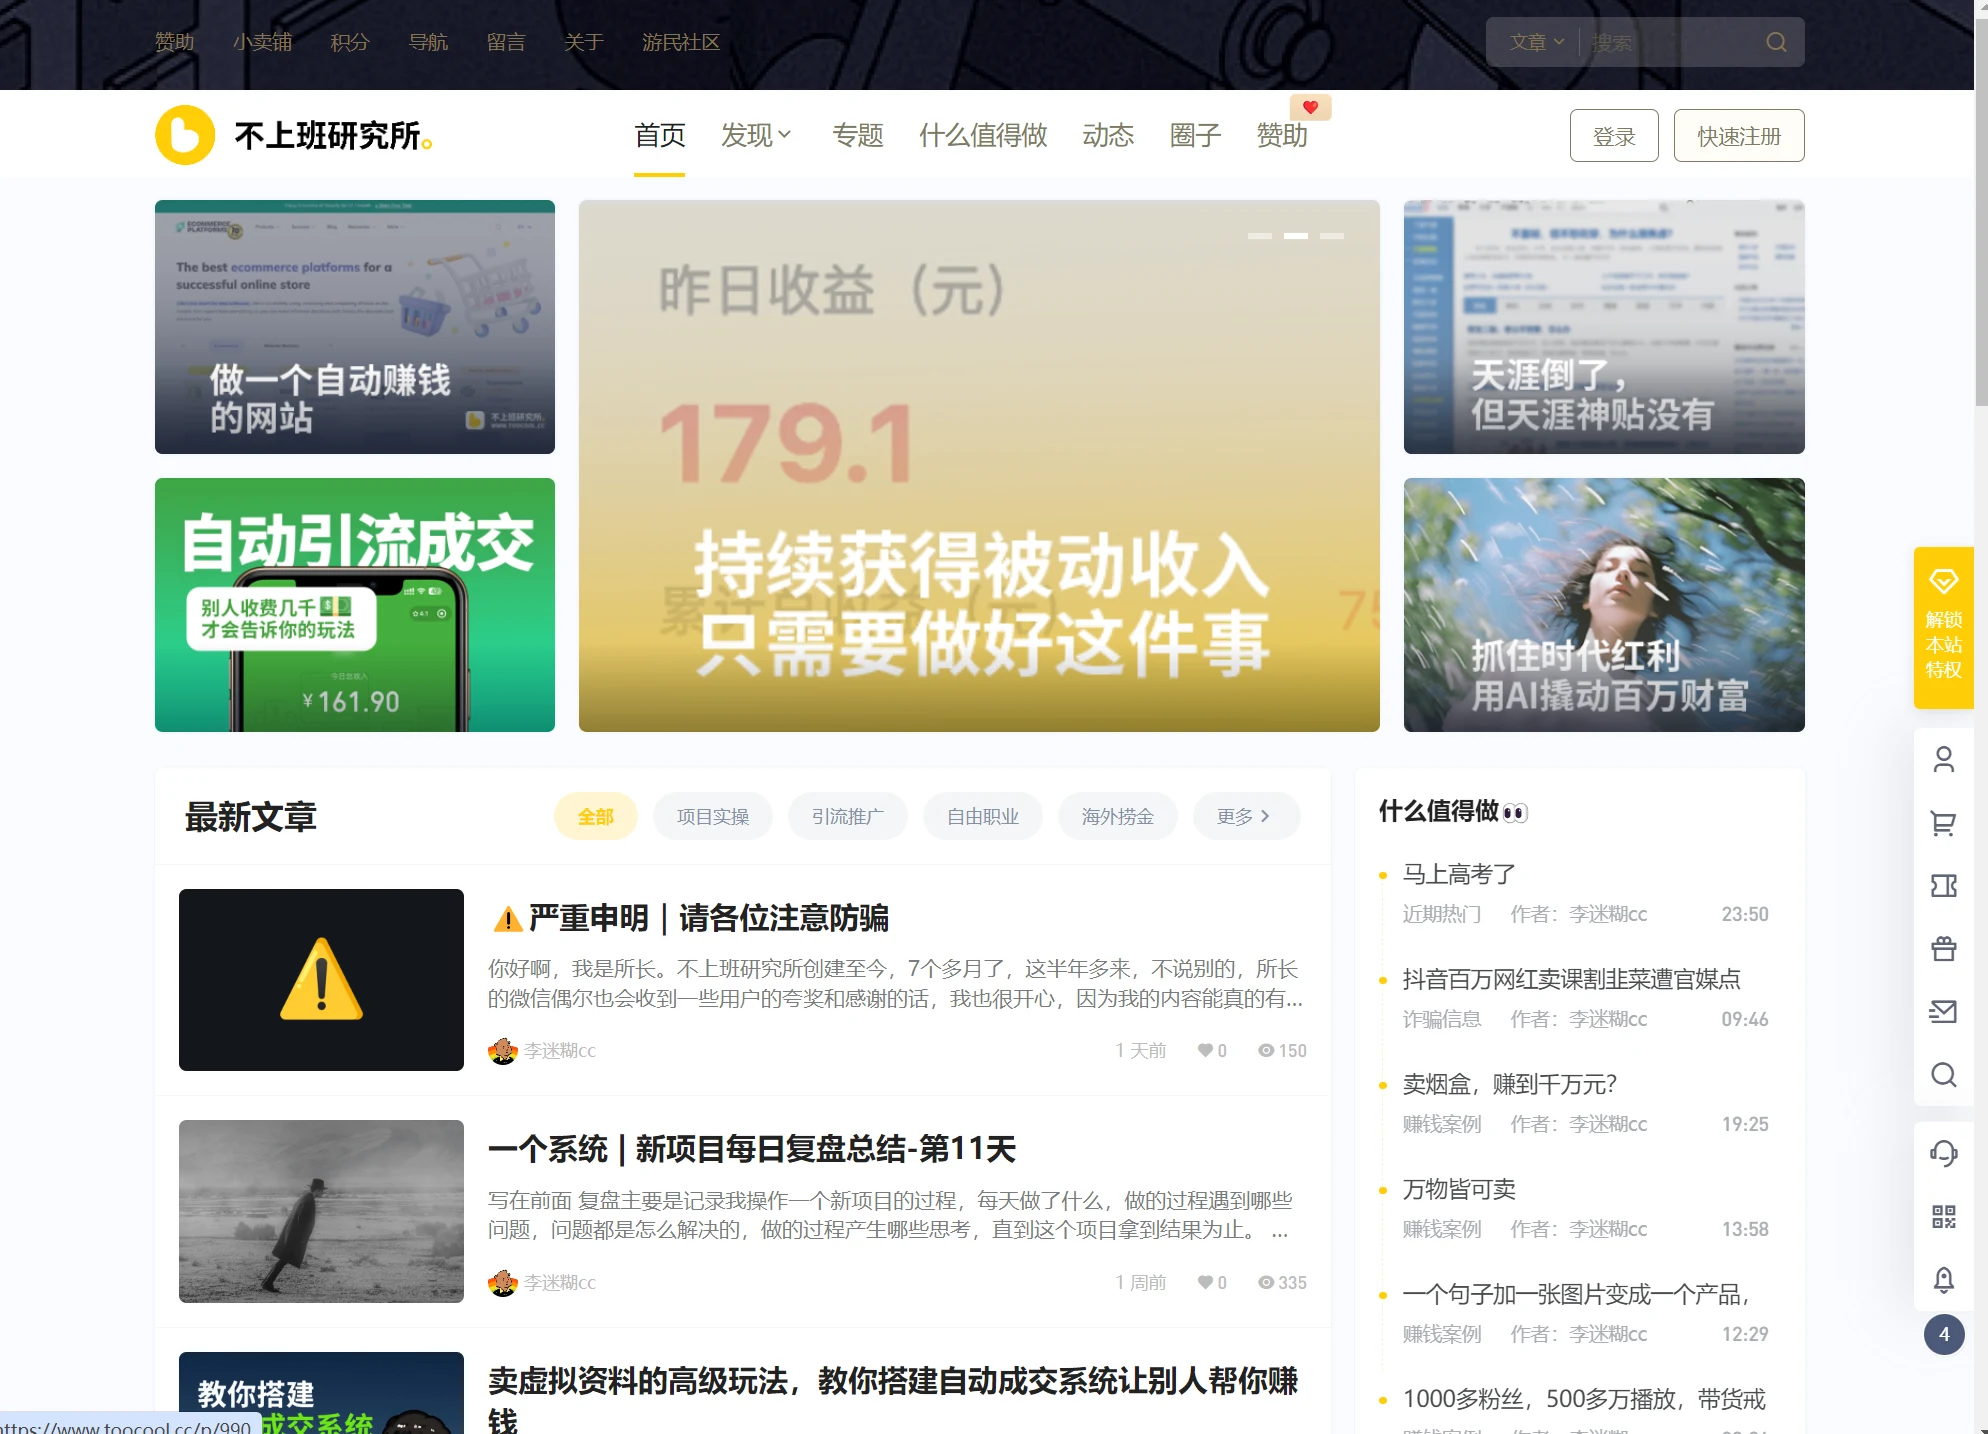Open 游民社区 in the top bar
1988x1434 pixels.
coord(681,42)
